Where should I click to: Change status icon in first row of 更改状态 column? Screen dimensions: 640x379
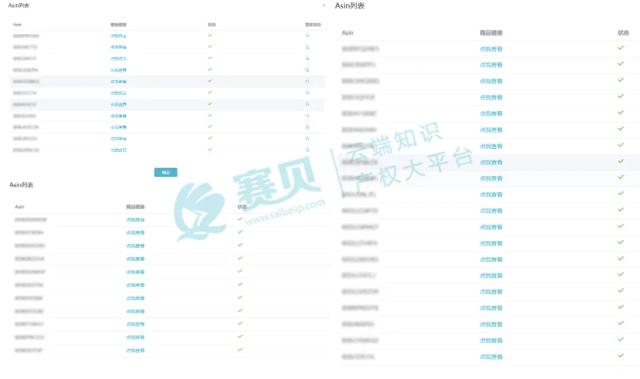[x=307, y=35]
